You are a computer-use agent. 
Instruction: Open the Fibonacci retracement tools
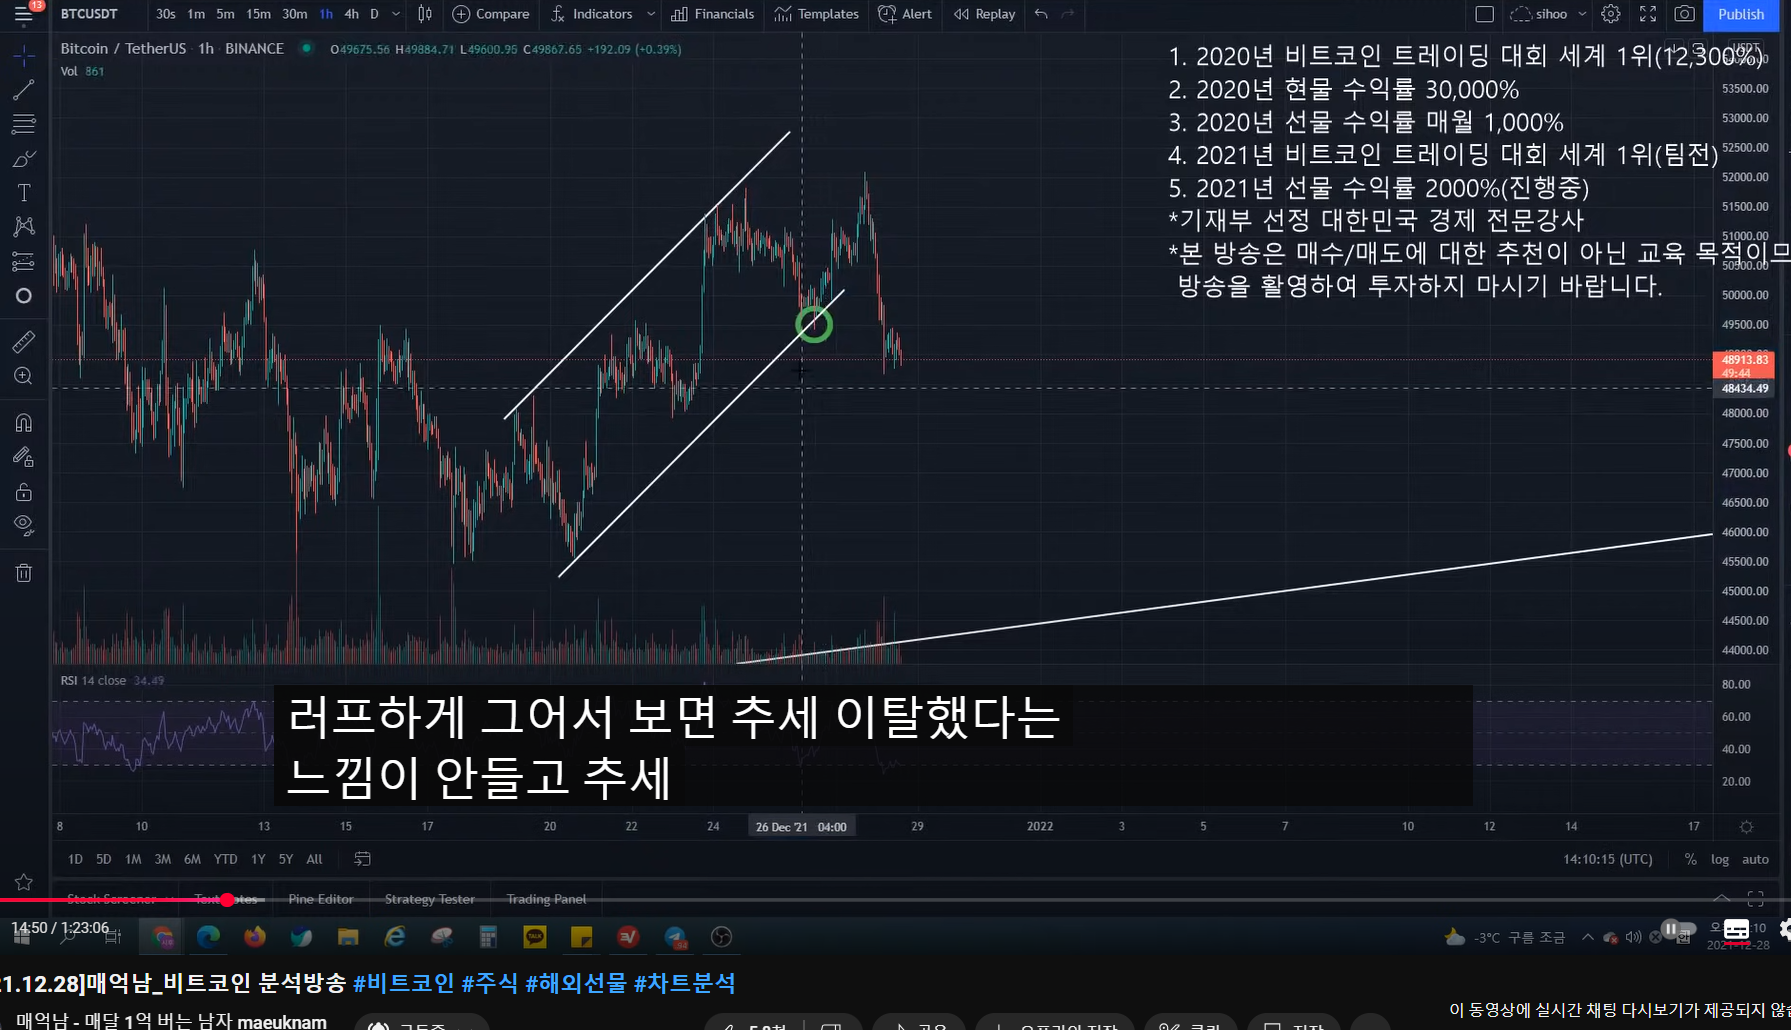coord(23,124)
